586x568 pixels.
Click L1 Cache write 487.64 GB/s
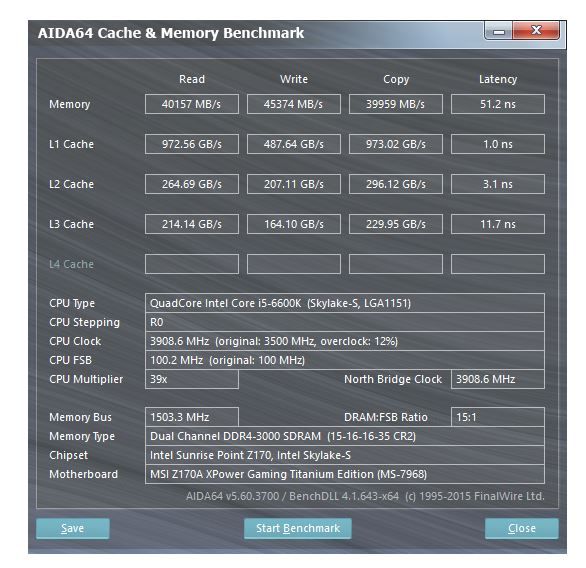(294, 144)
